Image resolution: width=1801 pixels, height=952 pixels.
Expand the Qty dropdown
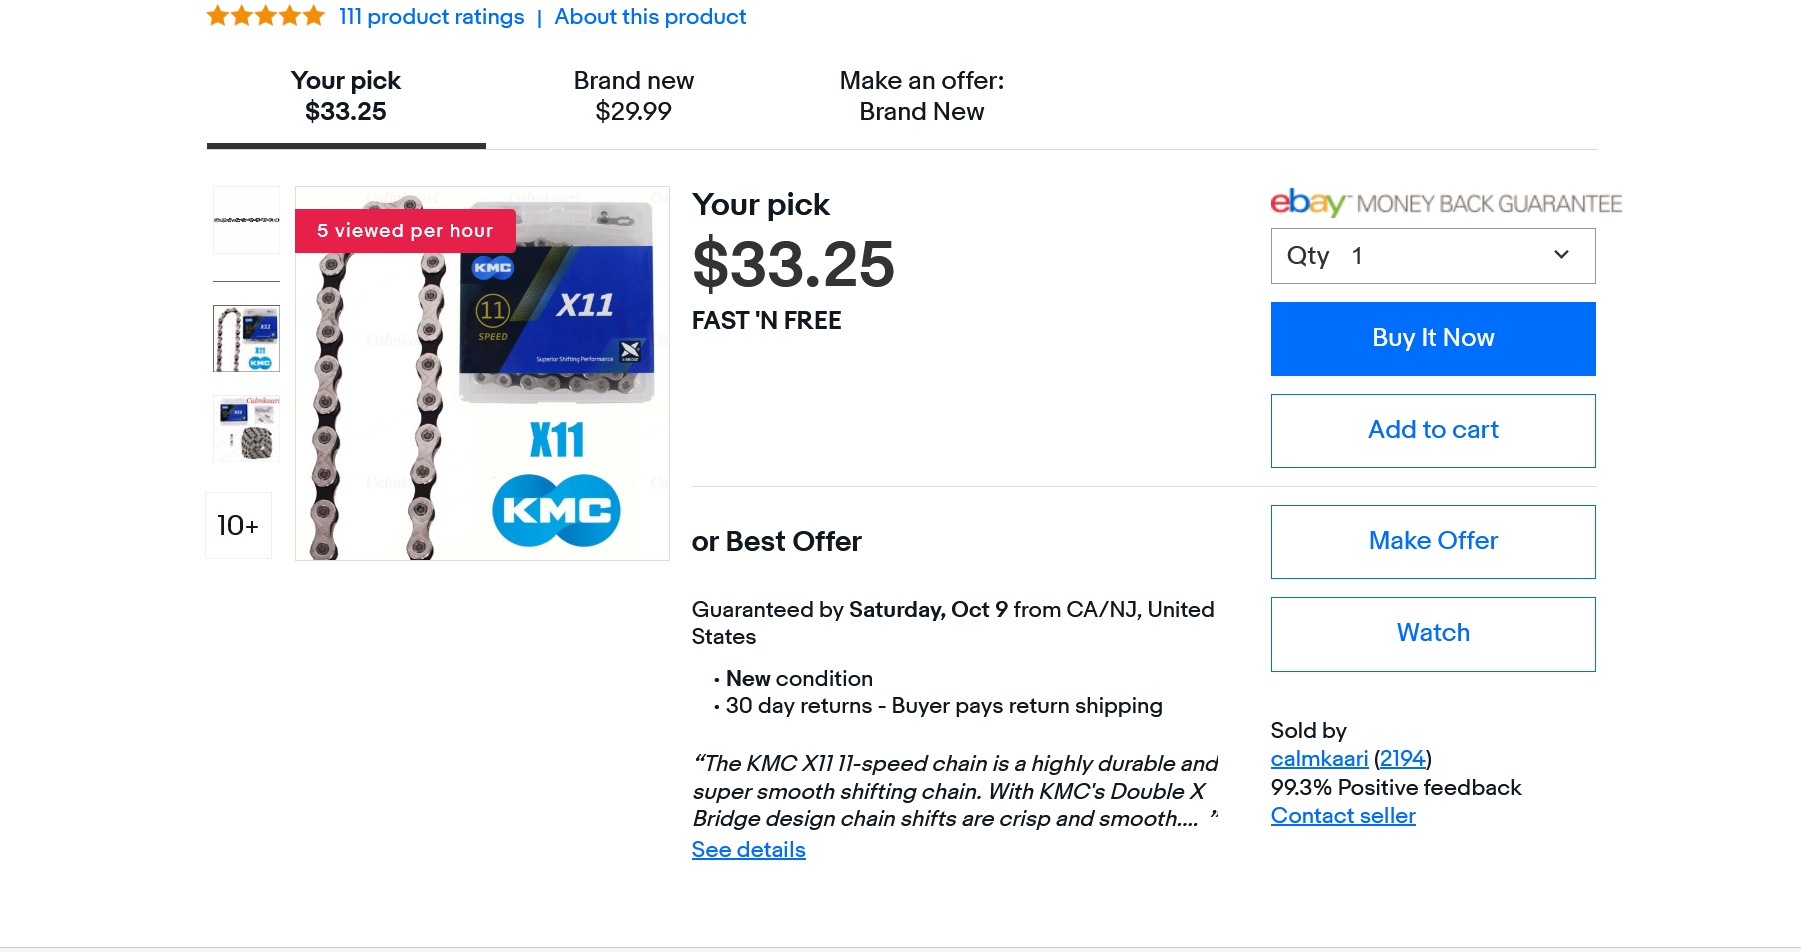pyautogui.click(x=1432, y=256)
